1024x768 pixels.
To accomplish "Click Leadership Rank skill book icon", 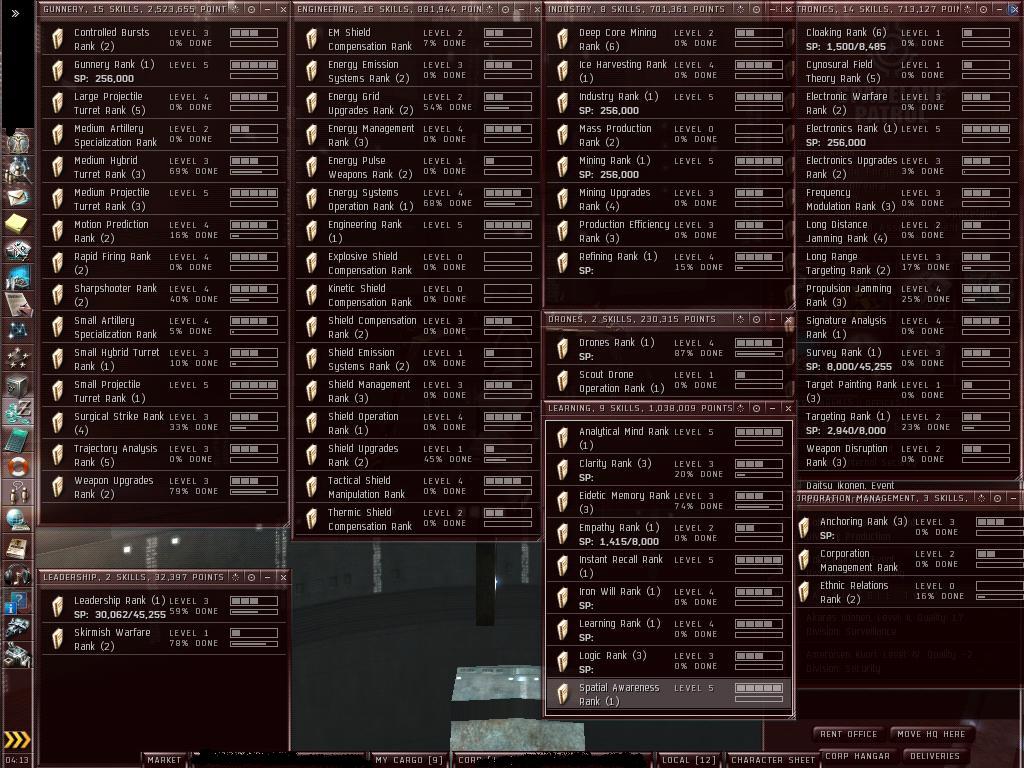I will click(x=57, y=607).
